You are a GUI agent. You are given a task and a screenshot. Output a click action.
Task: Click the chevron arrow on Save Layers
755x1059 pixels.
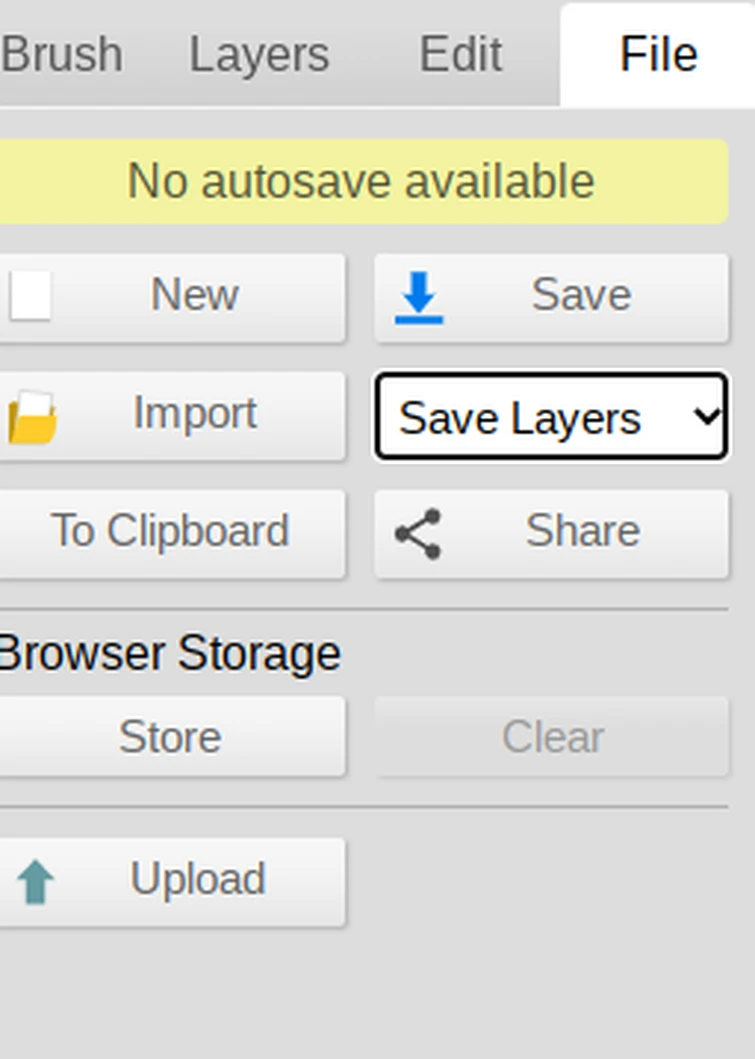tap(706, 416)
